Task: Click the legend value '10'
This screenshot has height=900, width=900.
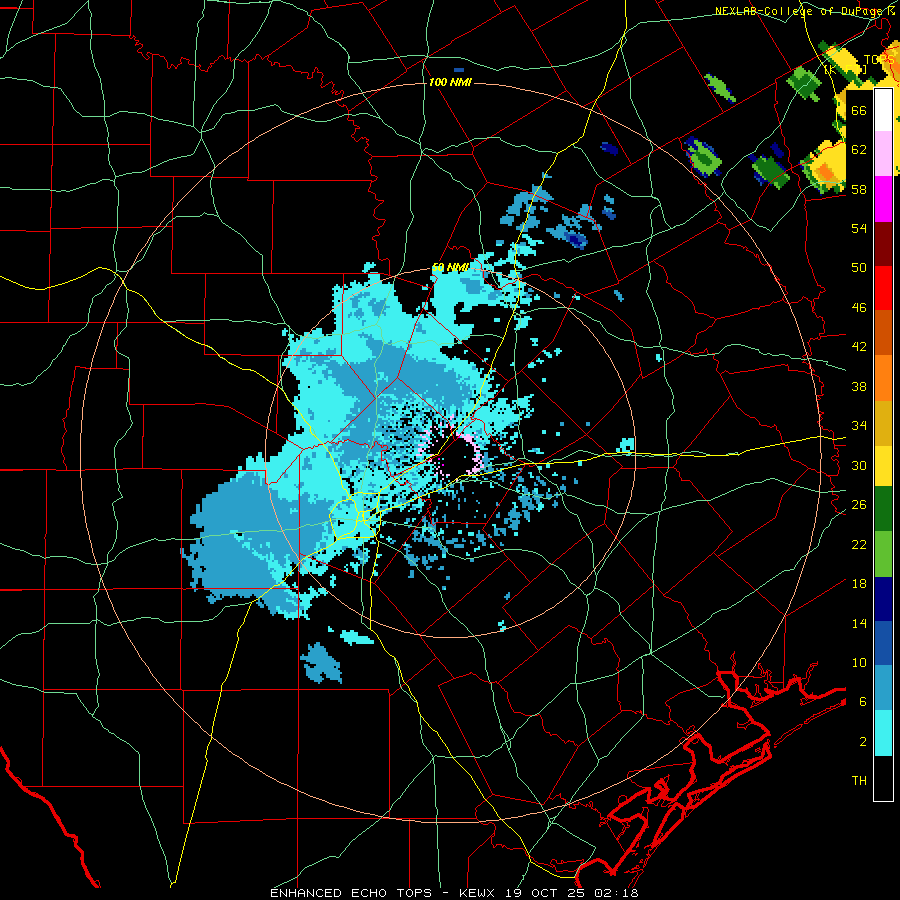Action: pyautogui.click(x=859, y=662)
